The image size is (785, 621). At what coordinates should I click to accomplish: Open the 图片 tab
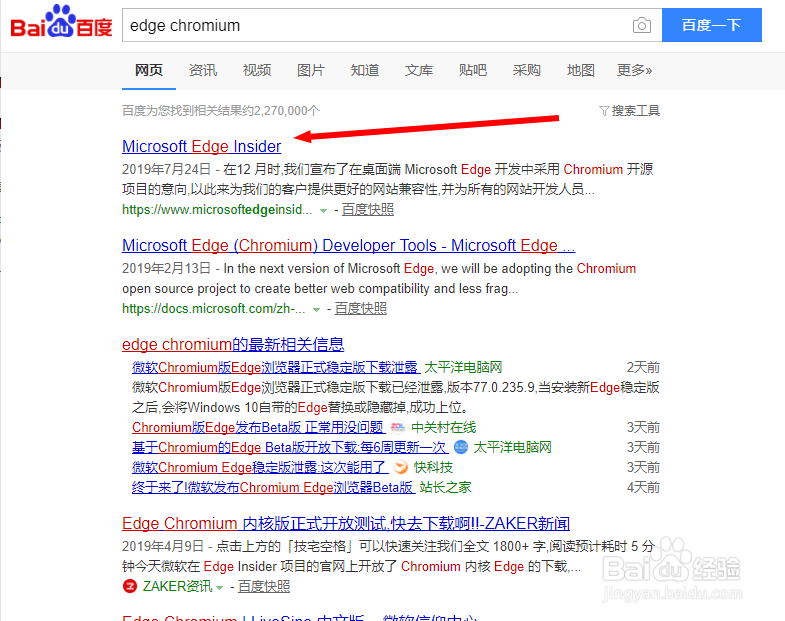tap(311, 71)
